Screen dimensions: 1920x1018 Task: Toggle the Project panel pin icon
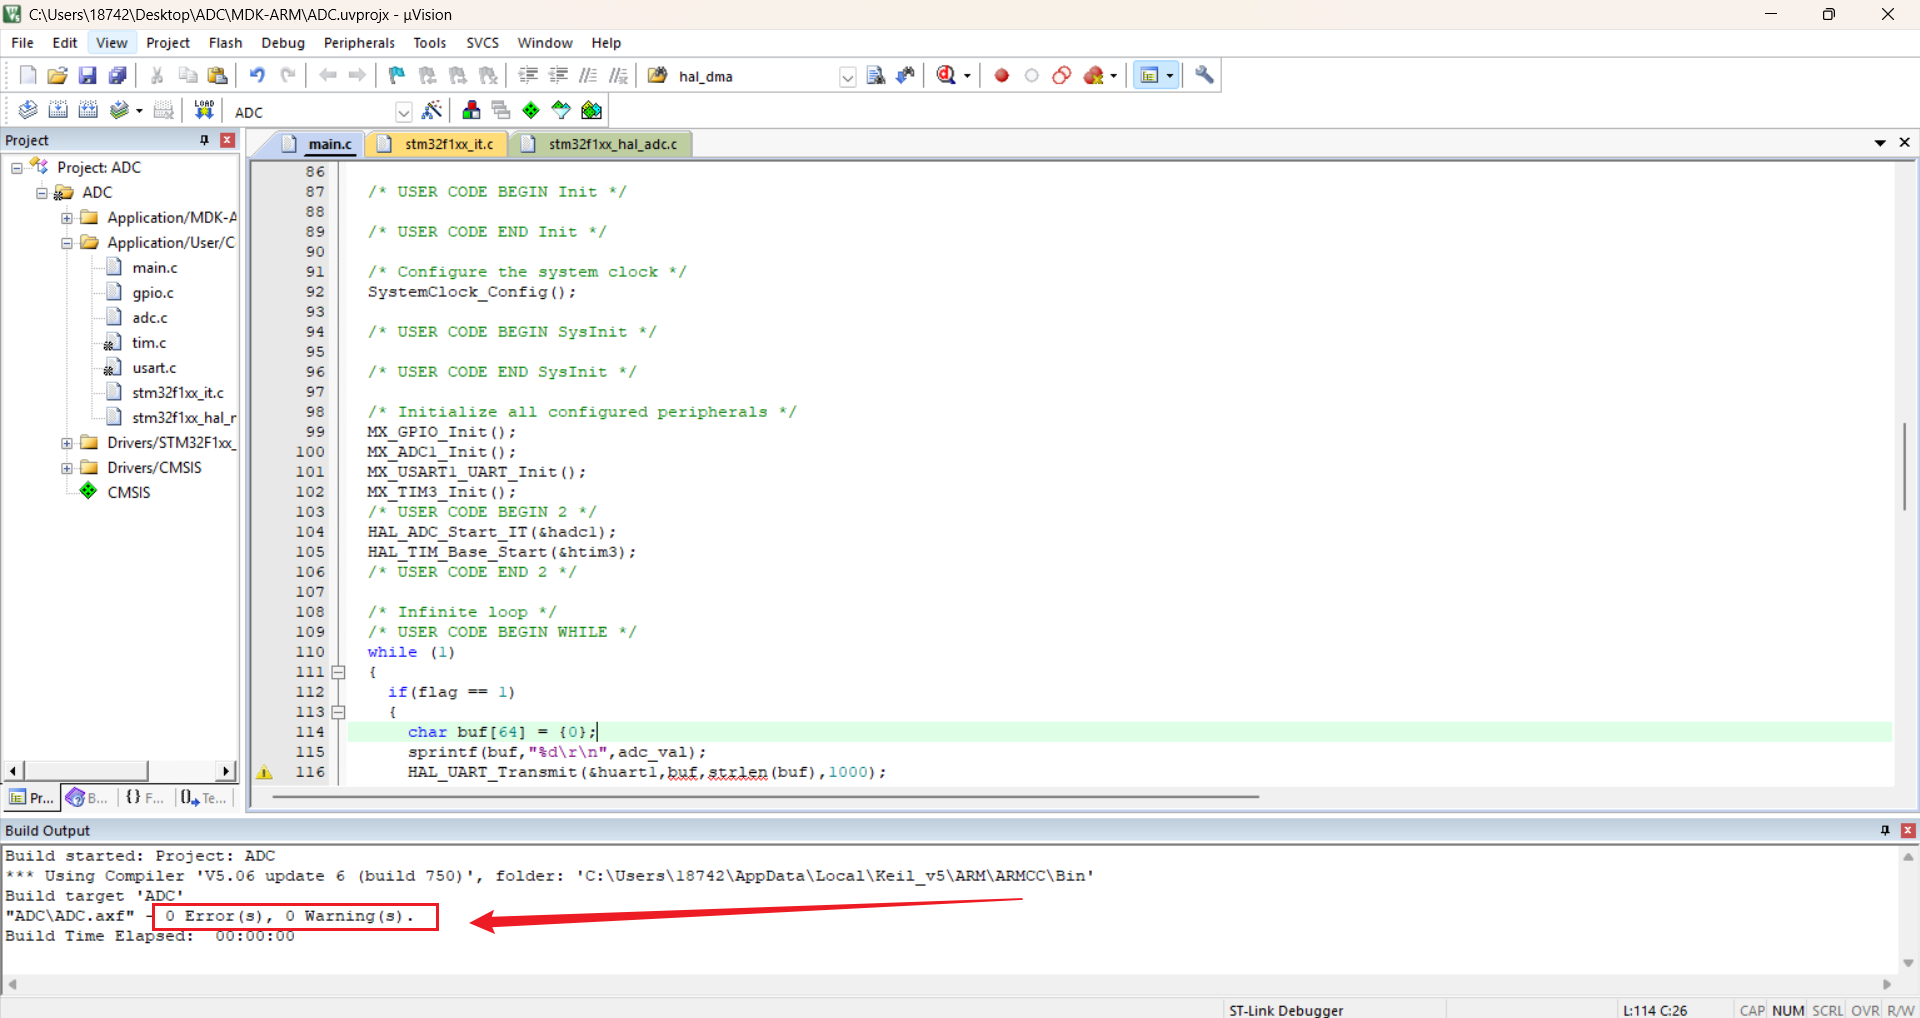point(205,140)
